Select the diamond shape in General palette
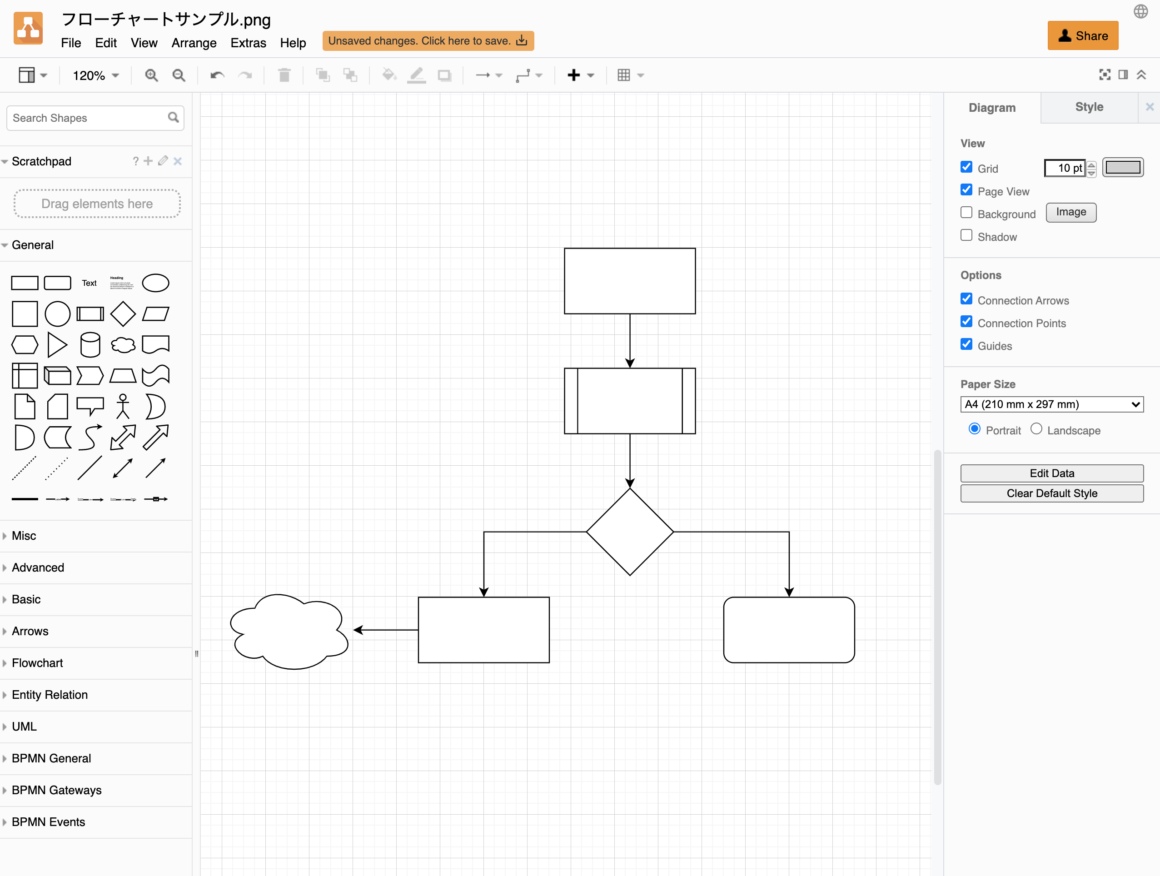Screen dimensions: 1160x876 [x=123, y=314]
